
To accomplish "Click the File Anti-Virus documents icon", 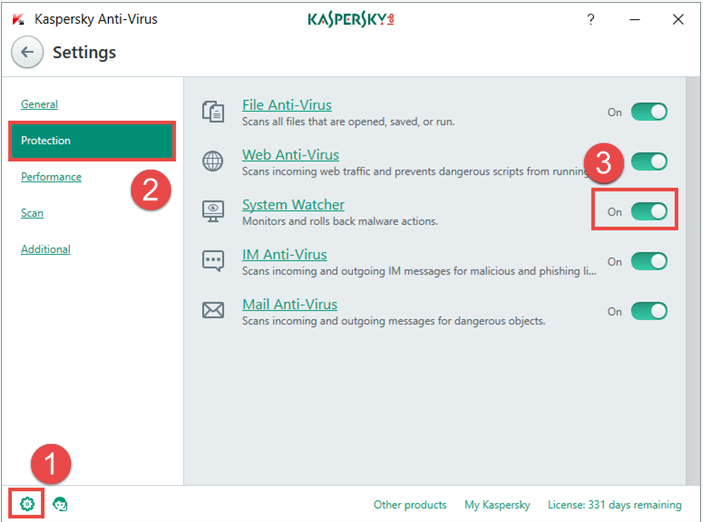I will [213, 112].
